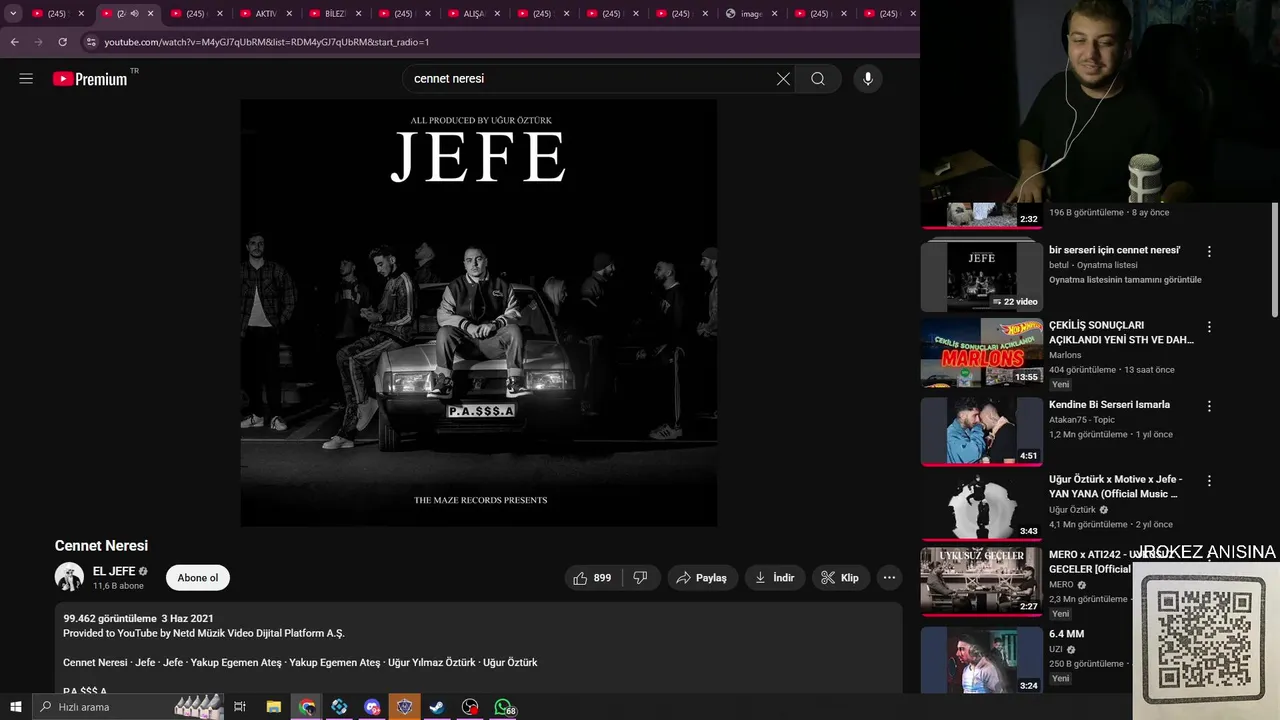The image size is (1280, 720).
Task: Create a clip with Klip button
Action: 840,578
